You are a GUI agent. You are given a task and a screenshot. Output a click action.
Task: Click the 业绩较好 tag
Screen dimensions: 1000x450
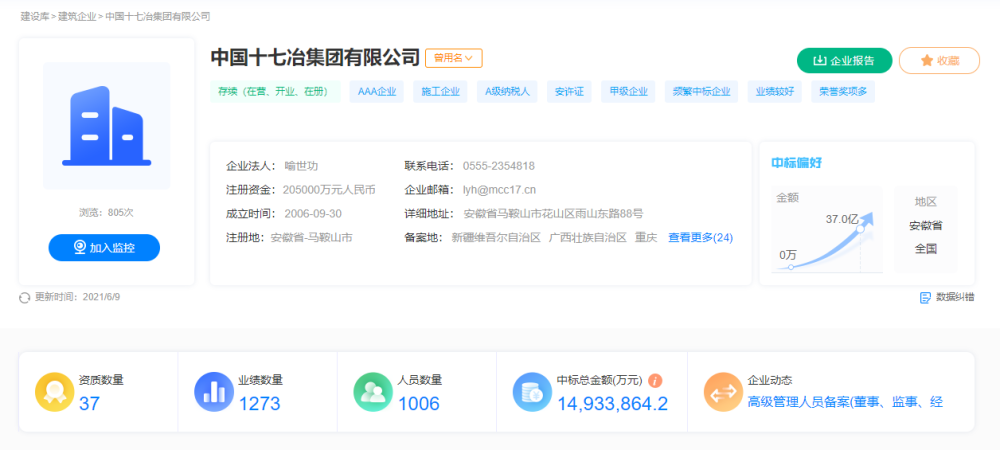pyautogui.click(x=775, y=92)
